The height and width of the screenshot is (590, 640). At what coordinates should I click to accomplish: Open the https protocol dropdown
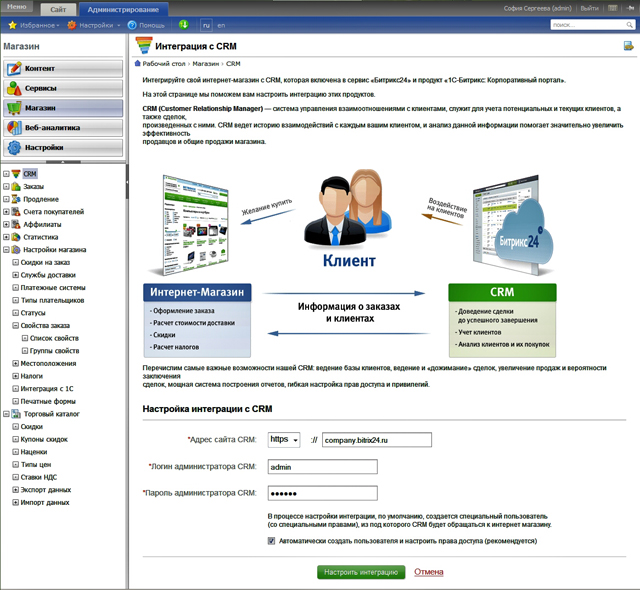[284, 439]
